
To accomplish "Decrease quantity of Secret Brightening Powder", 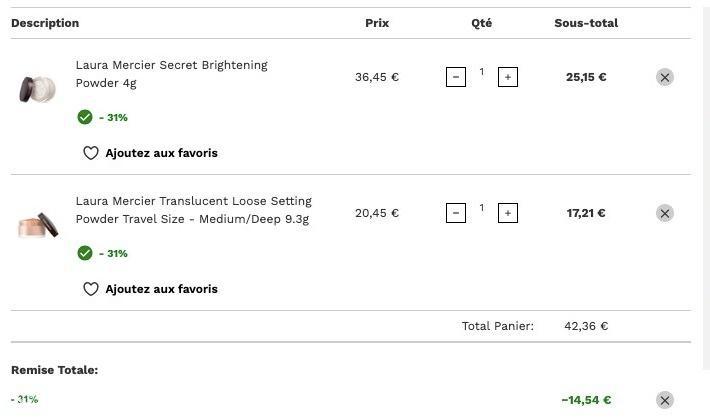I will tap(456, 77).
